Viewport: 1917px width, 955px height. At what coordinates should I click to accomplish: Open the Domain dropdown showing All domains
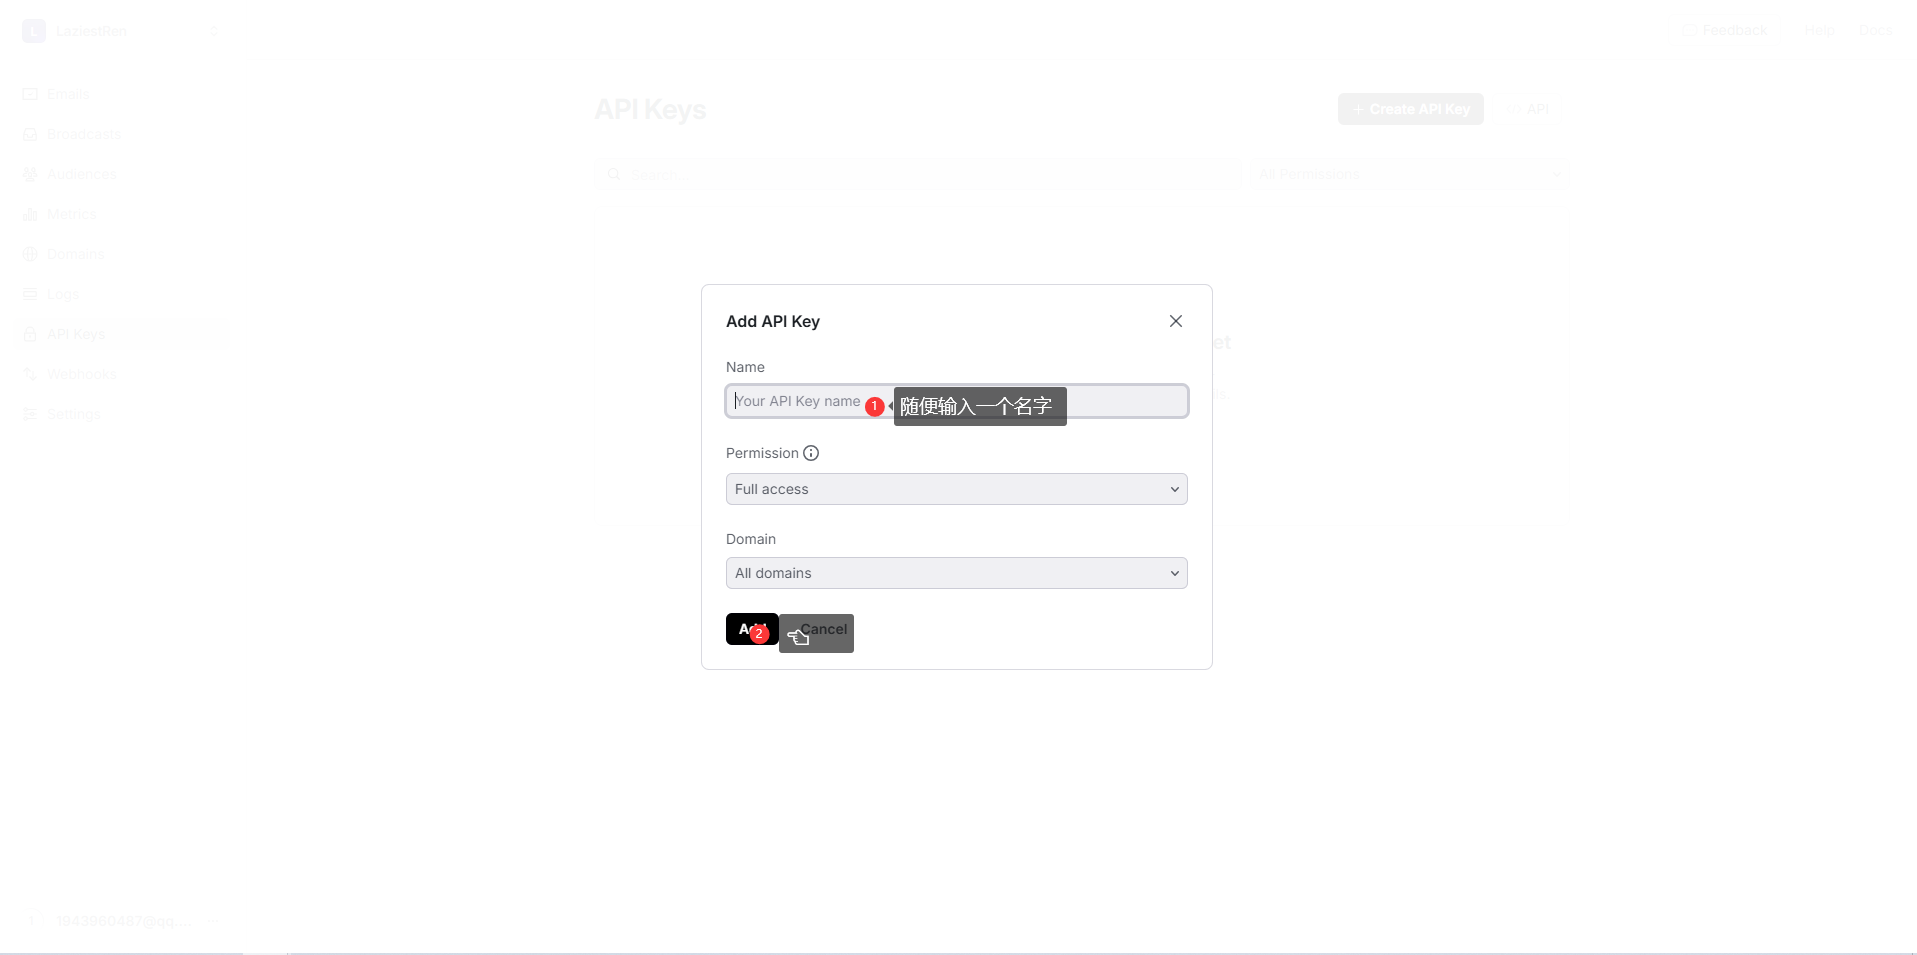pos(956,573)
